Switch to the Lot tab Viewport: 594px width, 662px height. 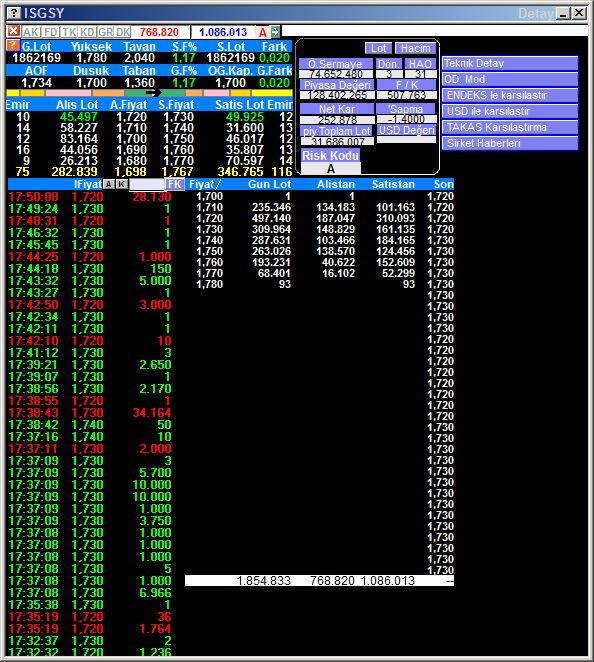coord(378,48)
